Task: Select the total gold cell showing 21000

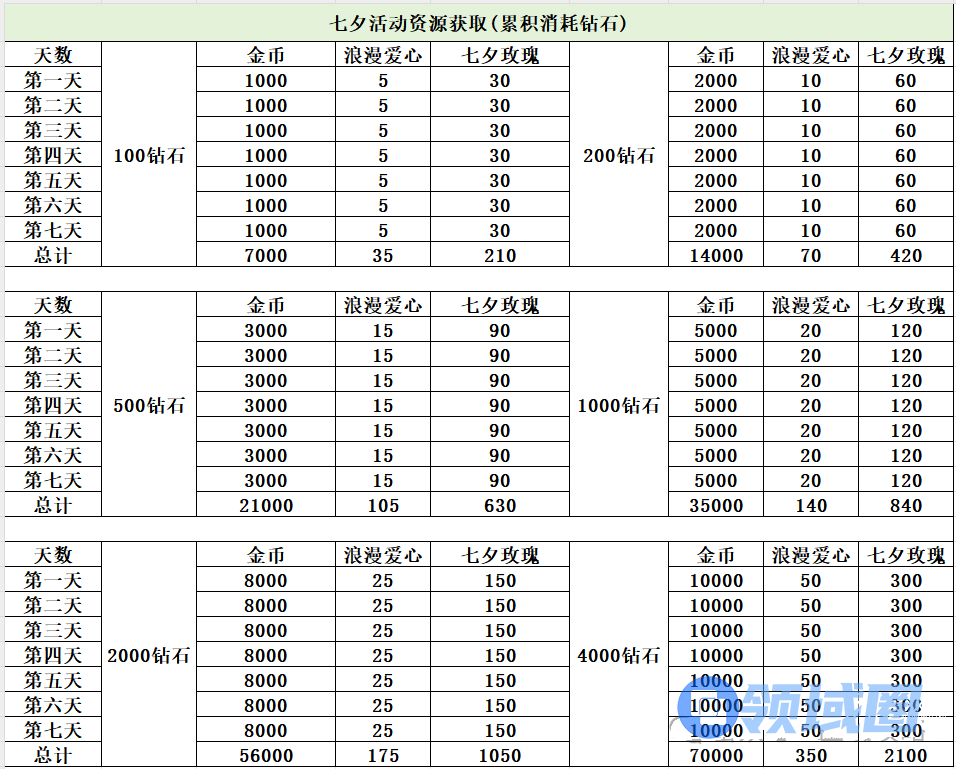Action: (x=266, y=505)
